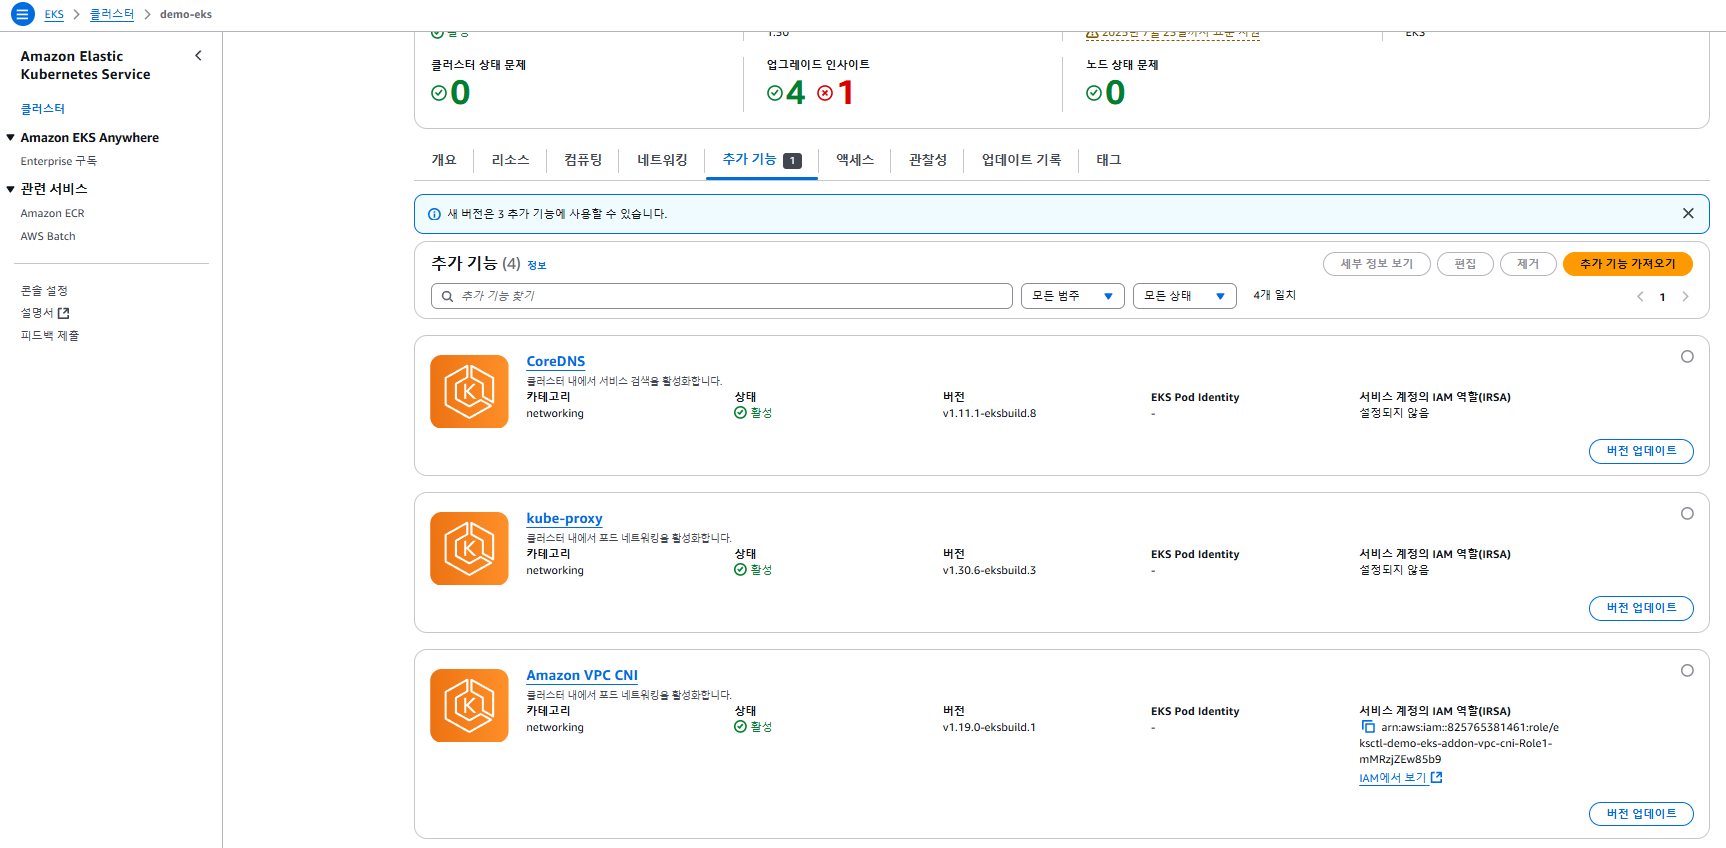Select the CoreDNS add-on radio button
The image size is (1726, 848).
click(x=1687, y=356)
